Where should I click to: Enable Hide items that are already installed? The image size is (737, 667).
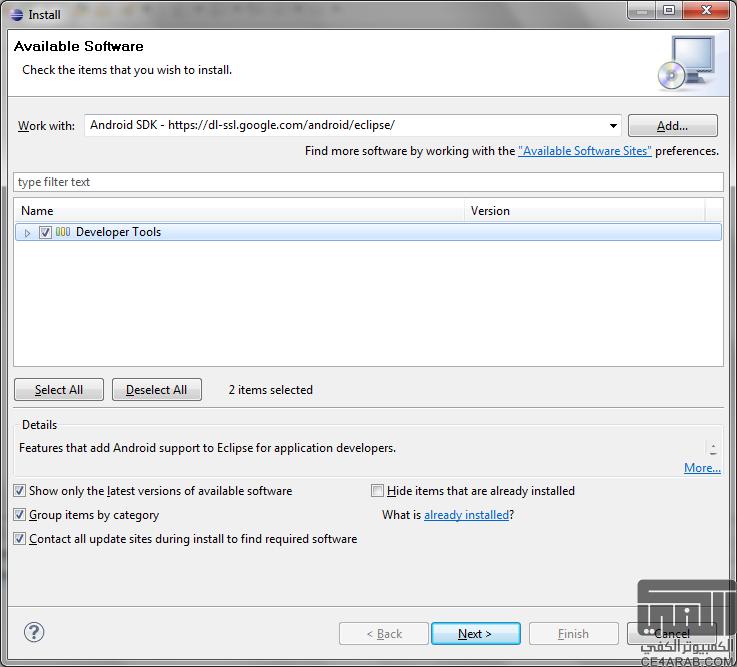point(377,491)
